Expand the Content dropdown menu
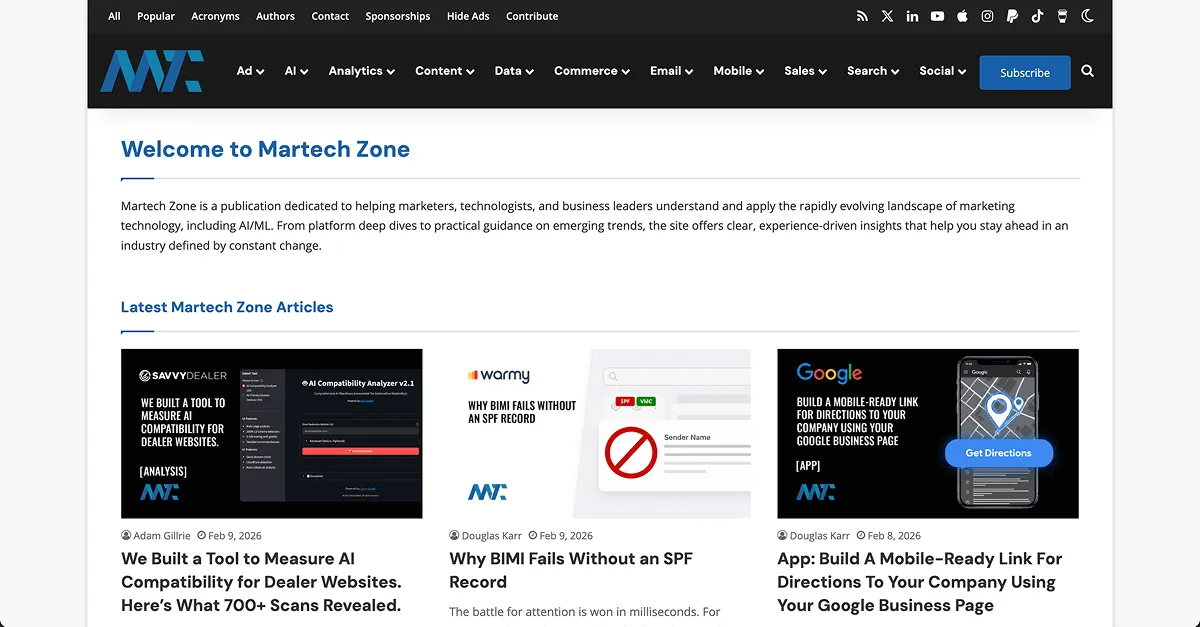The height and width of the screenshot is (627, 1200). click(445, 71)
